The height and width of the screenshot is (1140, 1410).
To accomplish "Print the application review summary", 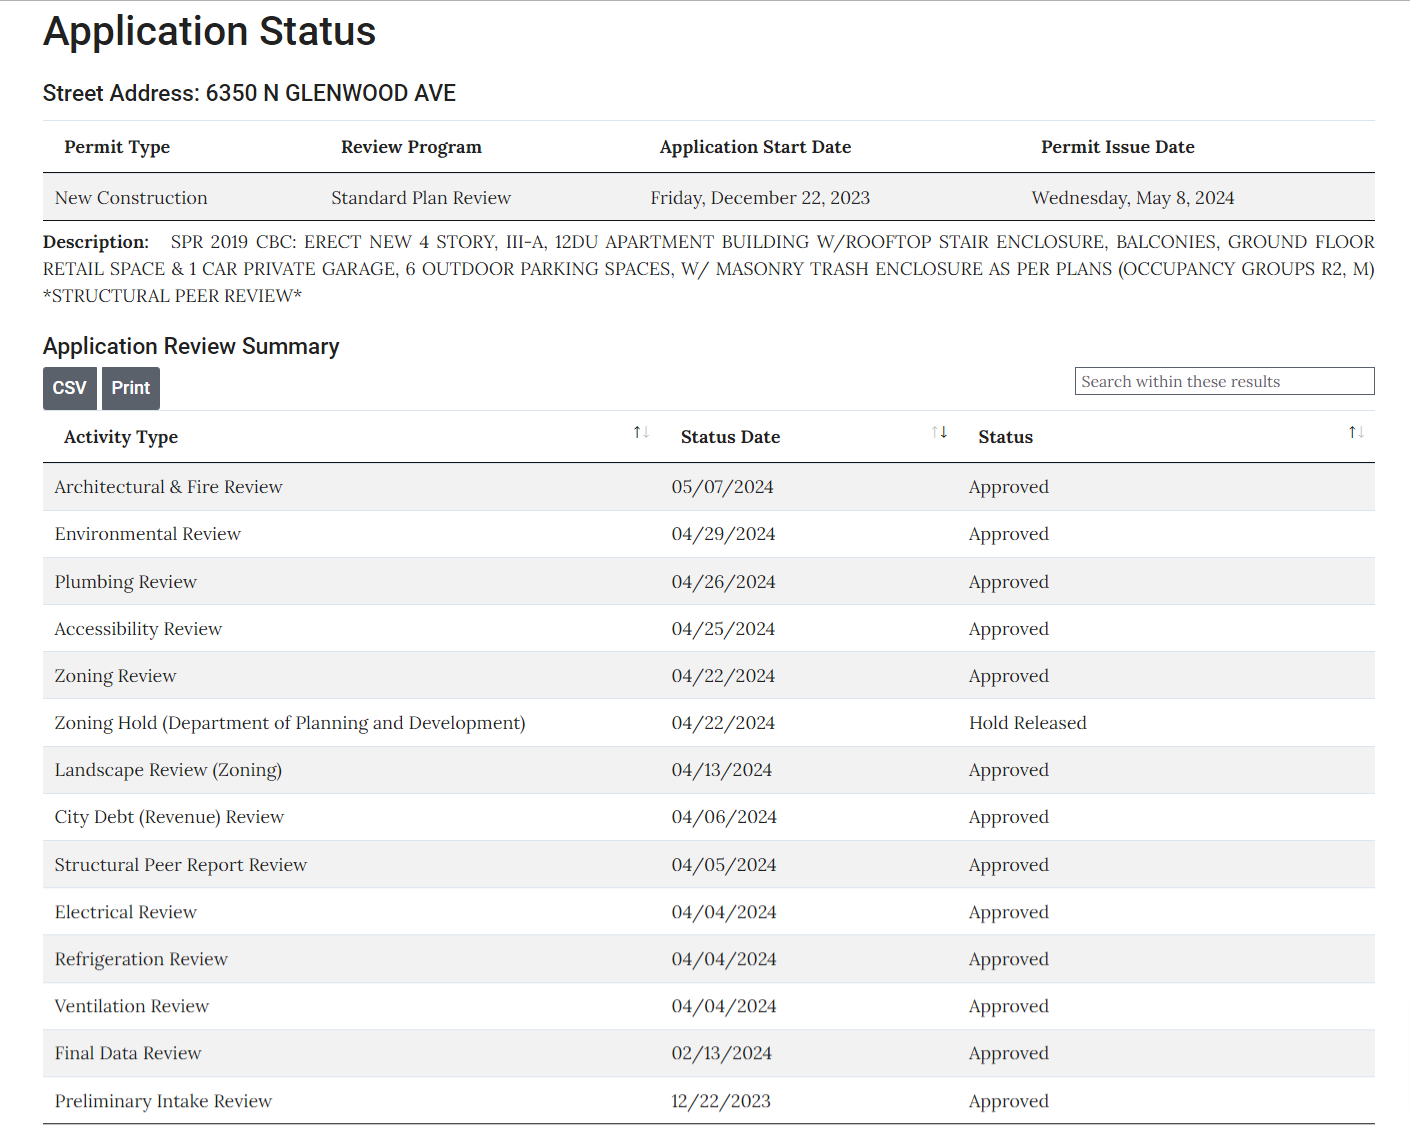I will (131, 388).
